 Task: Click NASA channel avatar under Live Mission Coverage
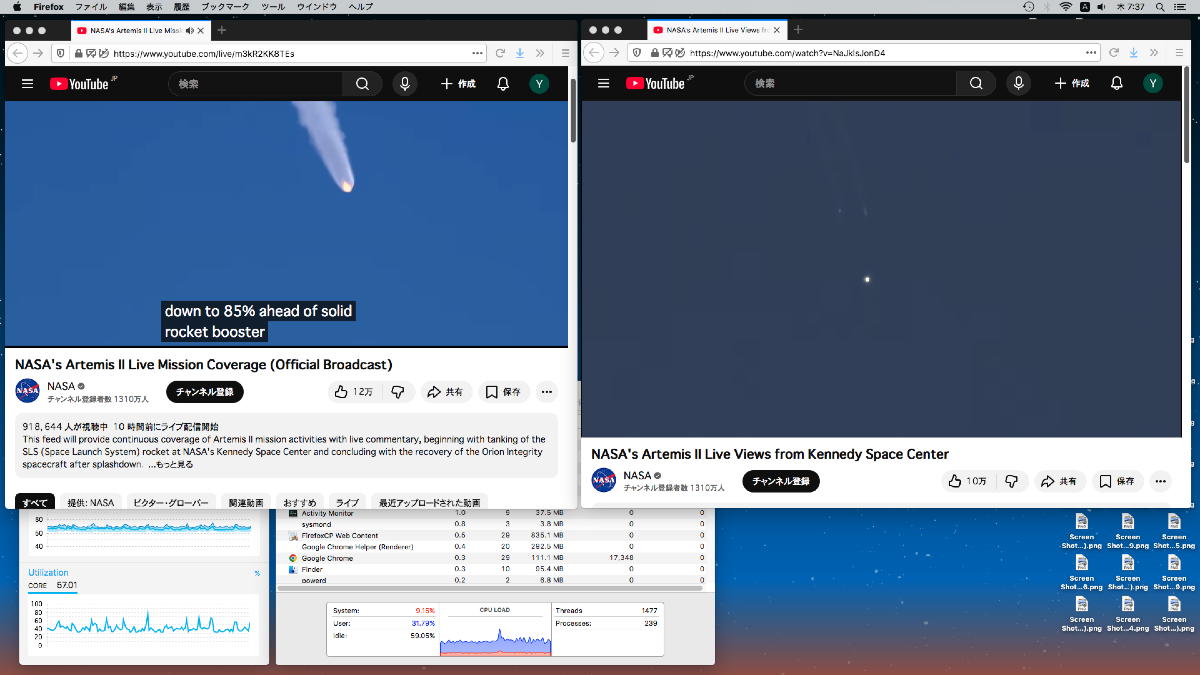[x=28, y=391]
